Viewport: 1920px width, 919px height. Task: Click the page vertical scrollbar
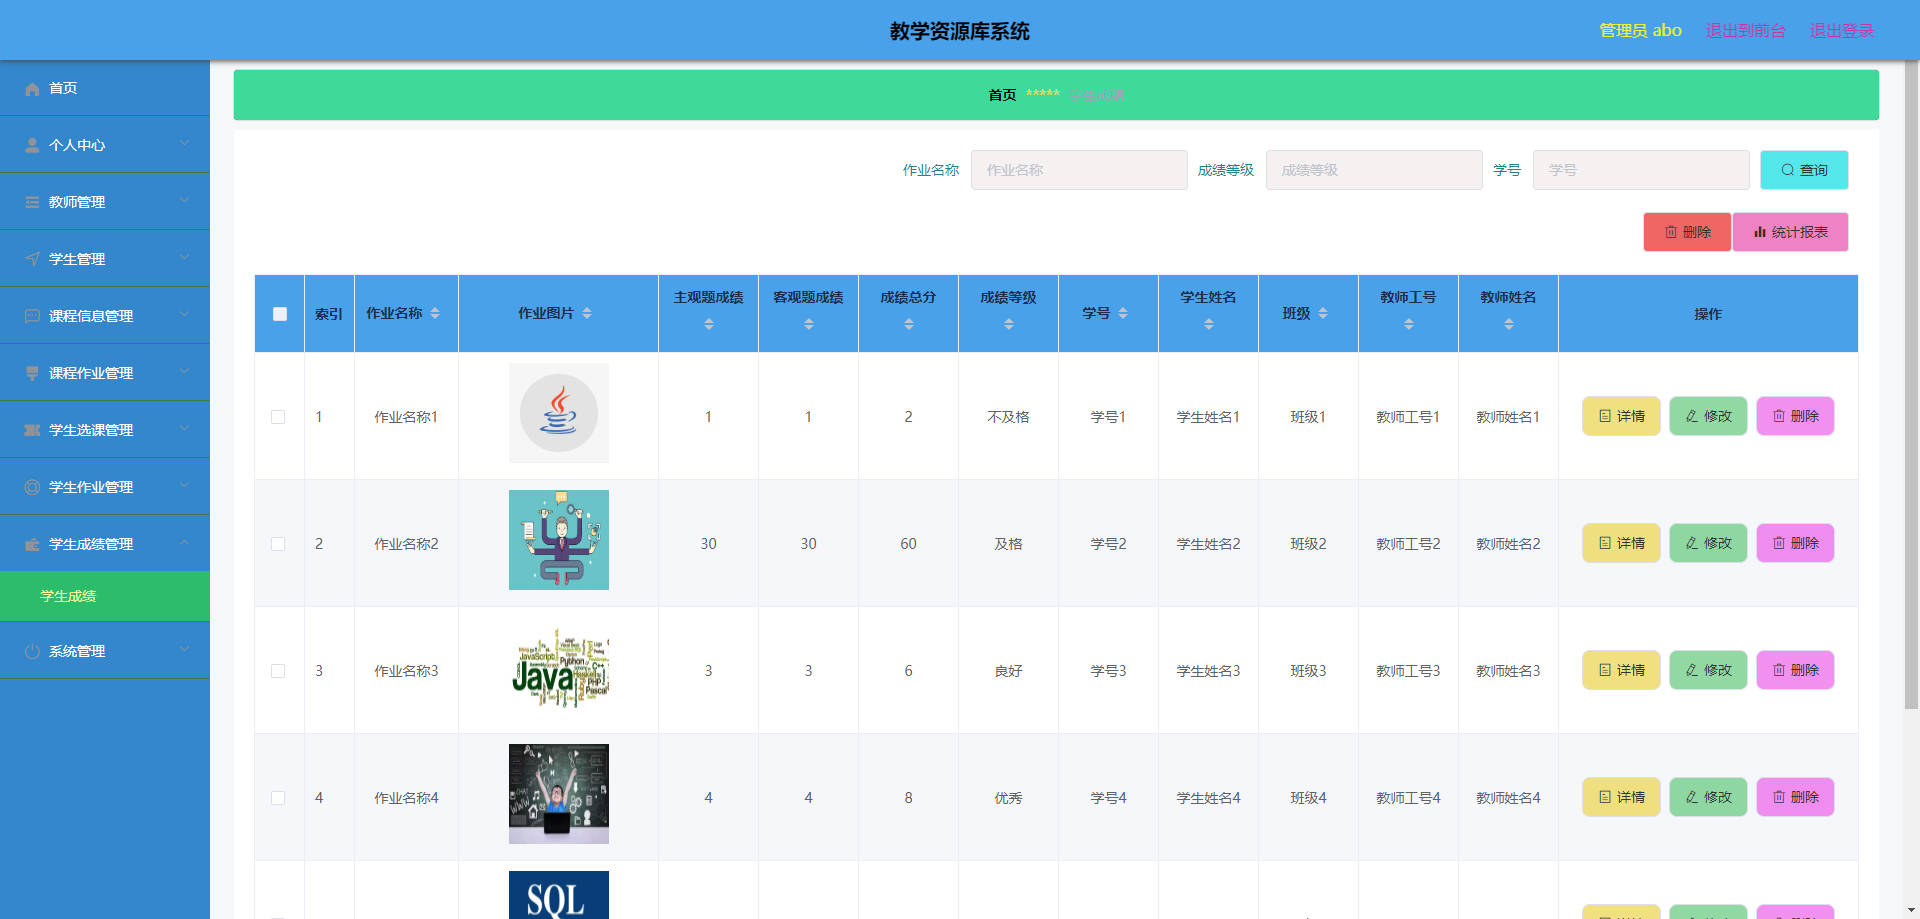(x=1911, y=385)
